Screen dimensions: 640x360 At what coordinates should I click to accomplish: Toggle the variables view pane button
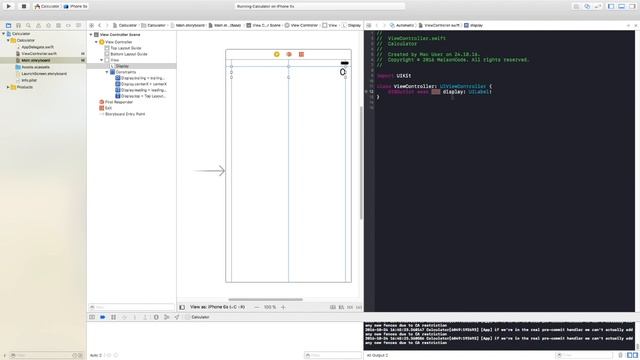tap(630, 356)
